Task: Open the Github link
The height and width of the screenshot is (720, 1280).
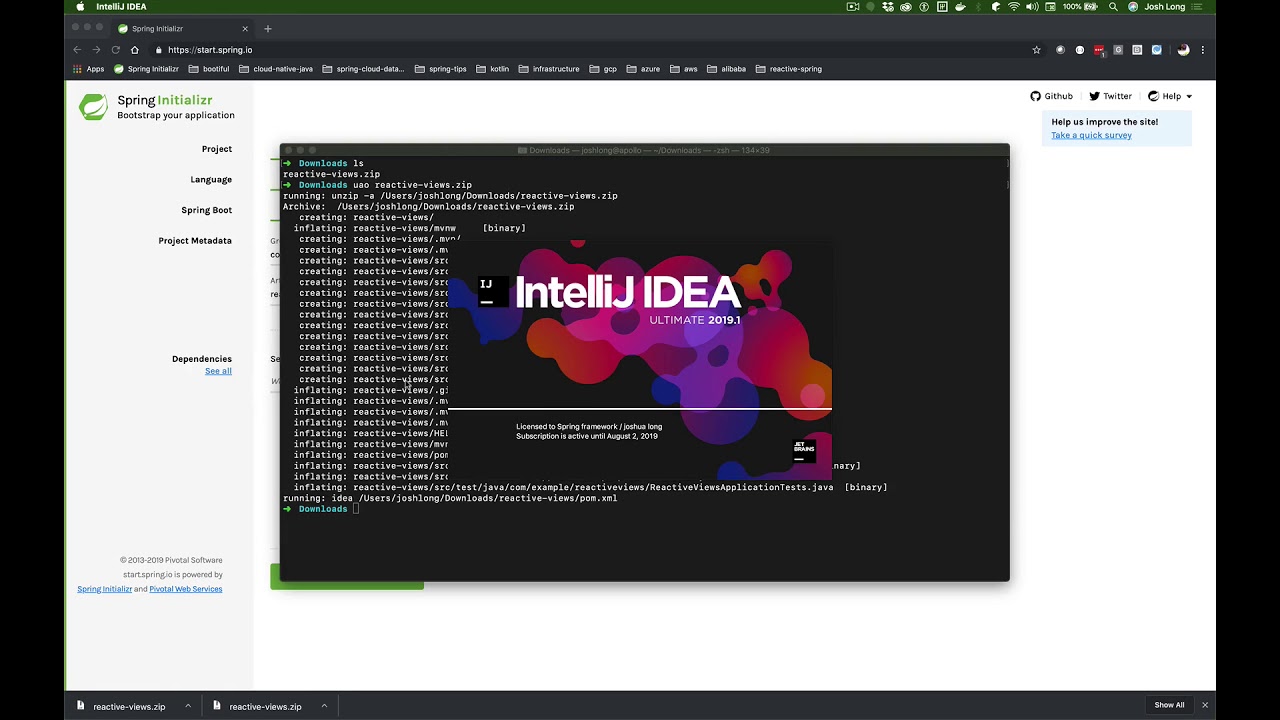Action: 1051,96
